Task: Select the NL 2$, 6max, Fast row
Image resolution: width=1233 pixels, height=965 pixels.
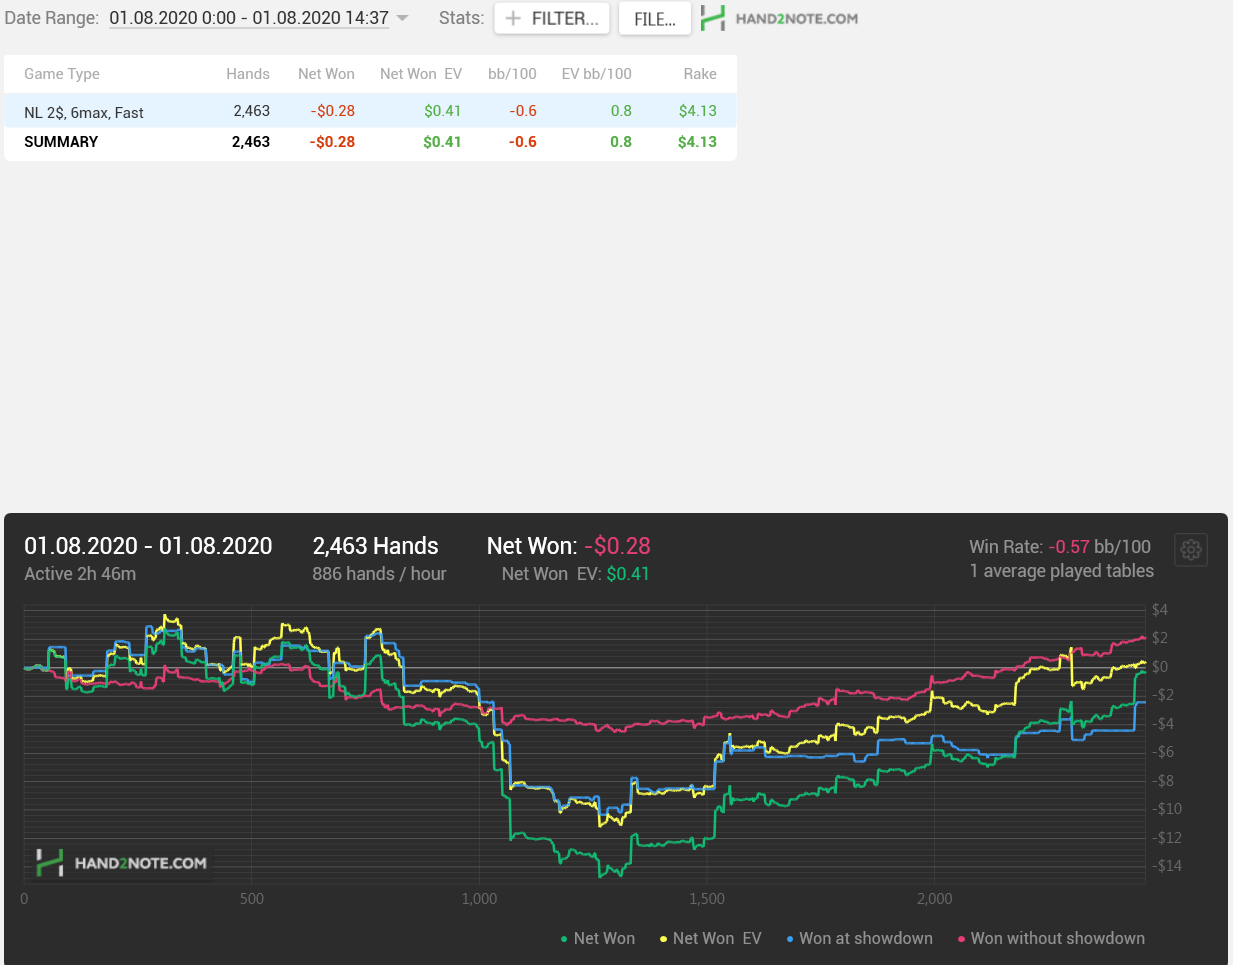Action: tap(370, 111)
